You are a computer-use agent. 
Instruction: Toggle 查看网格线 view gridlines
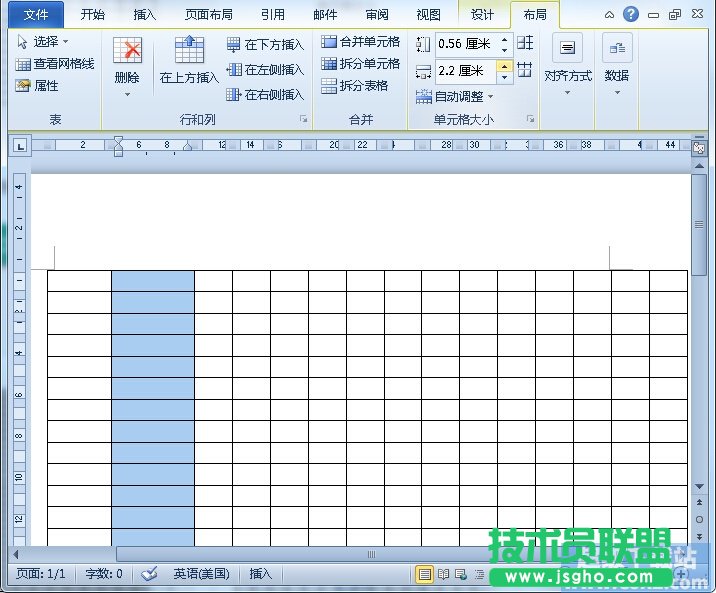pyautogui.click(x=55, y=64)
